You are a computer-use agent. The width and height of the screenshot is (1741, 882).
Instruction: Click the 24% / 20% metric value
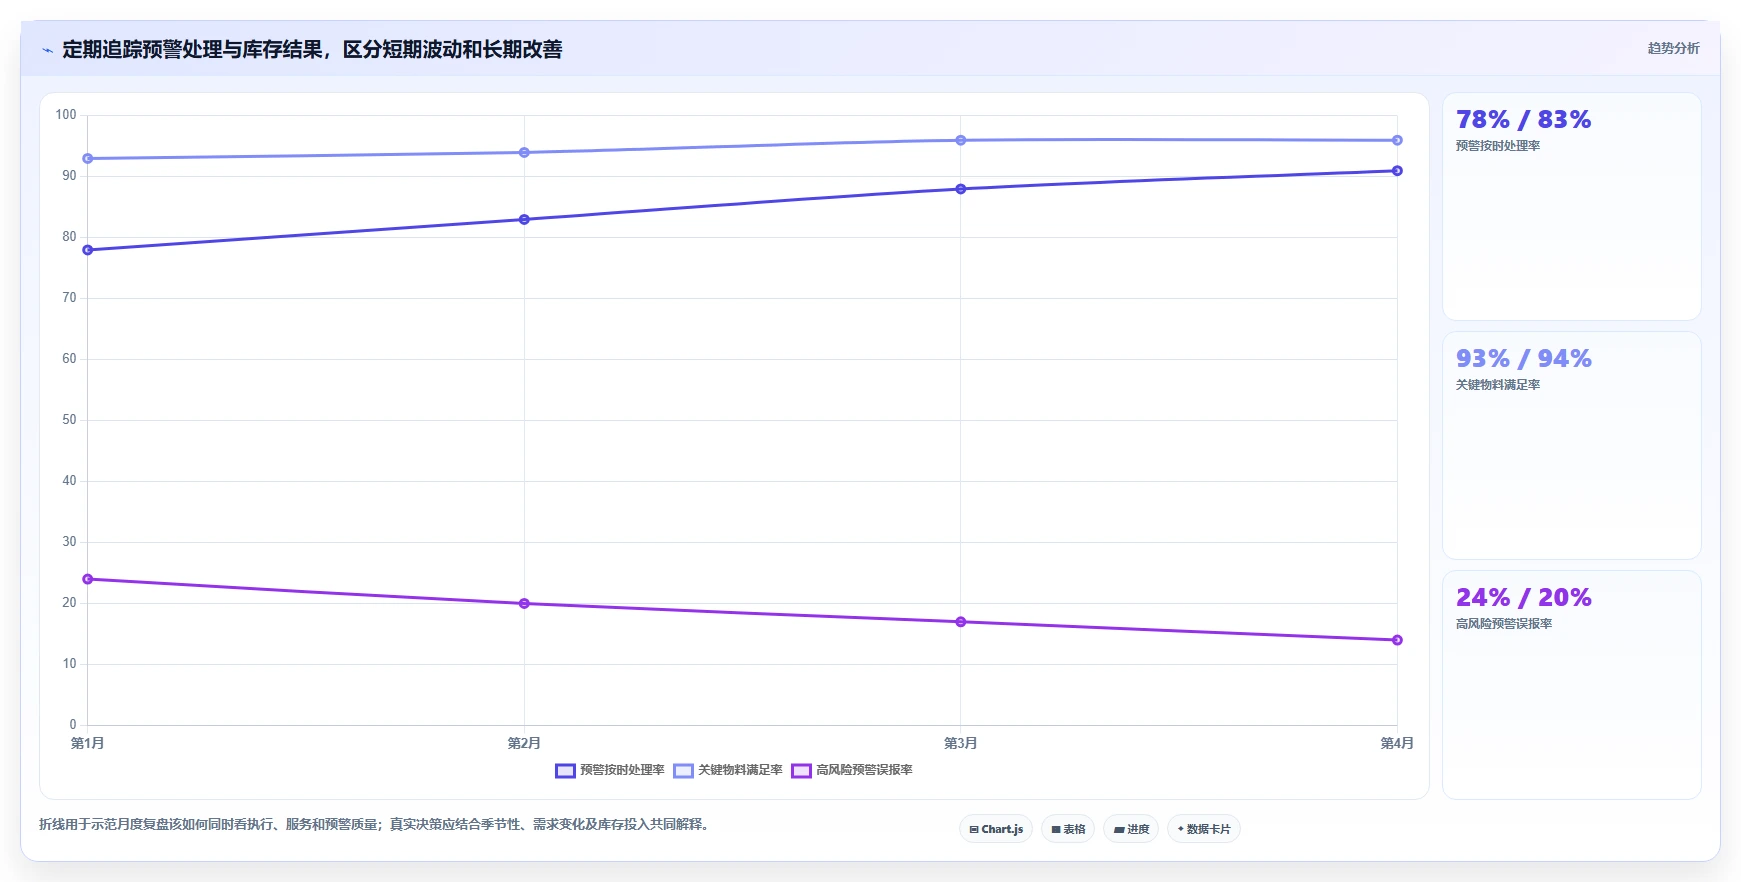point(1523,598)
